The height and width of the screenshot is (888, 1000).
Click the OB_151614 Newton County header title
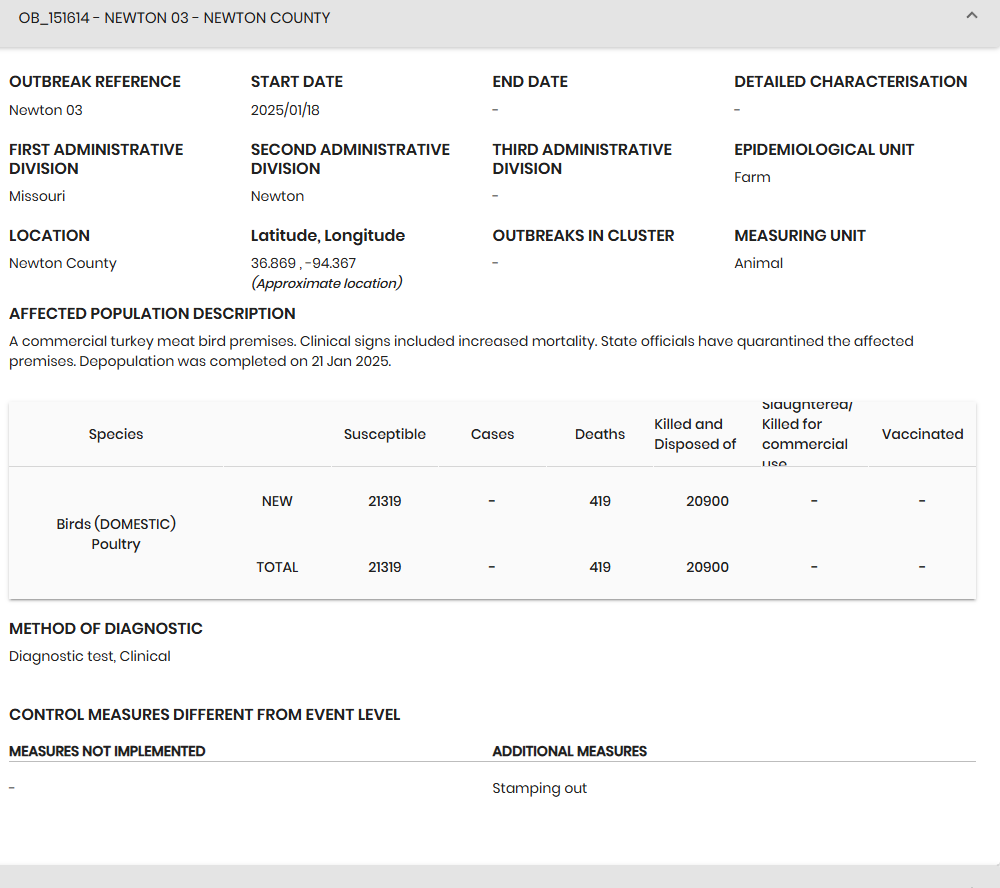pyautogui.click(x=174, y=18)
